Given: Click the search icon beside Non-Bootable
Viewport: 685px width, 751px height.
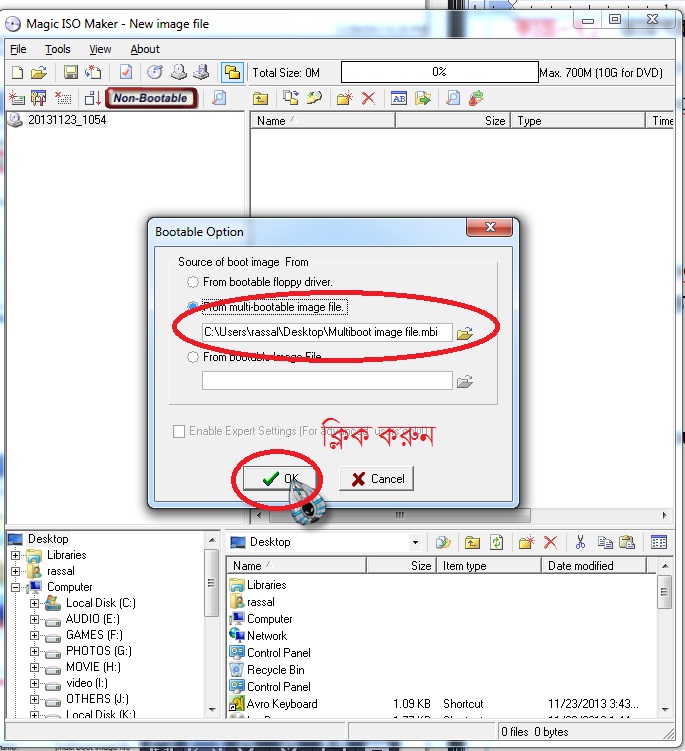Looking at the screenshot, I should [x=219, y=98].
